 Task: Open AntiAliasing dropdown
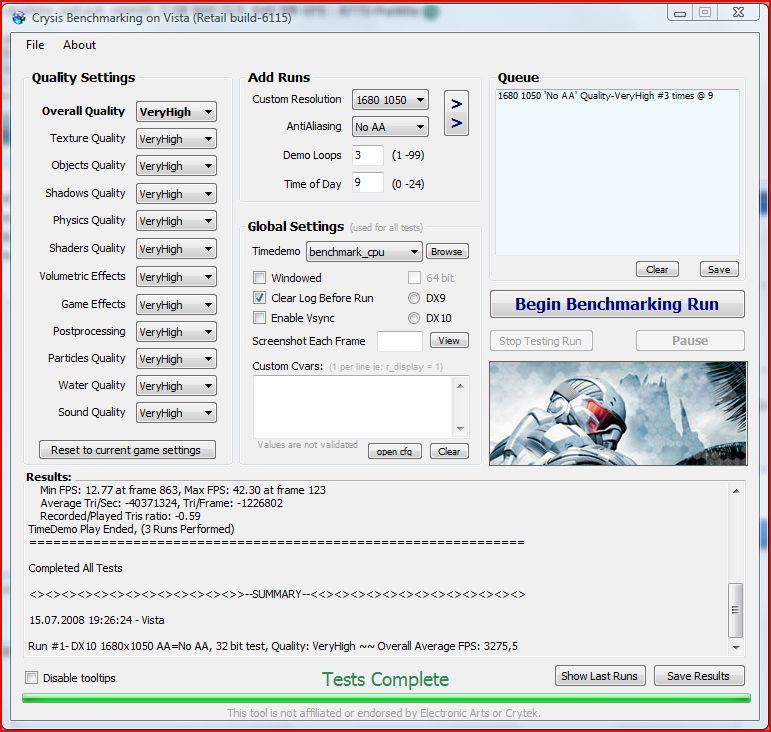click(x=390, y=127)
